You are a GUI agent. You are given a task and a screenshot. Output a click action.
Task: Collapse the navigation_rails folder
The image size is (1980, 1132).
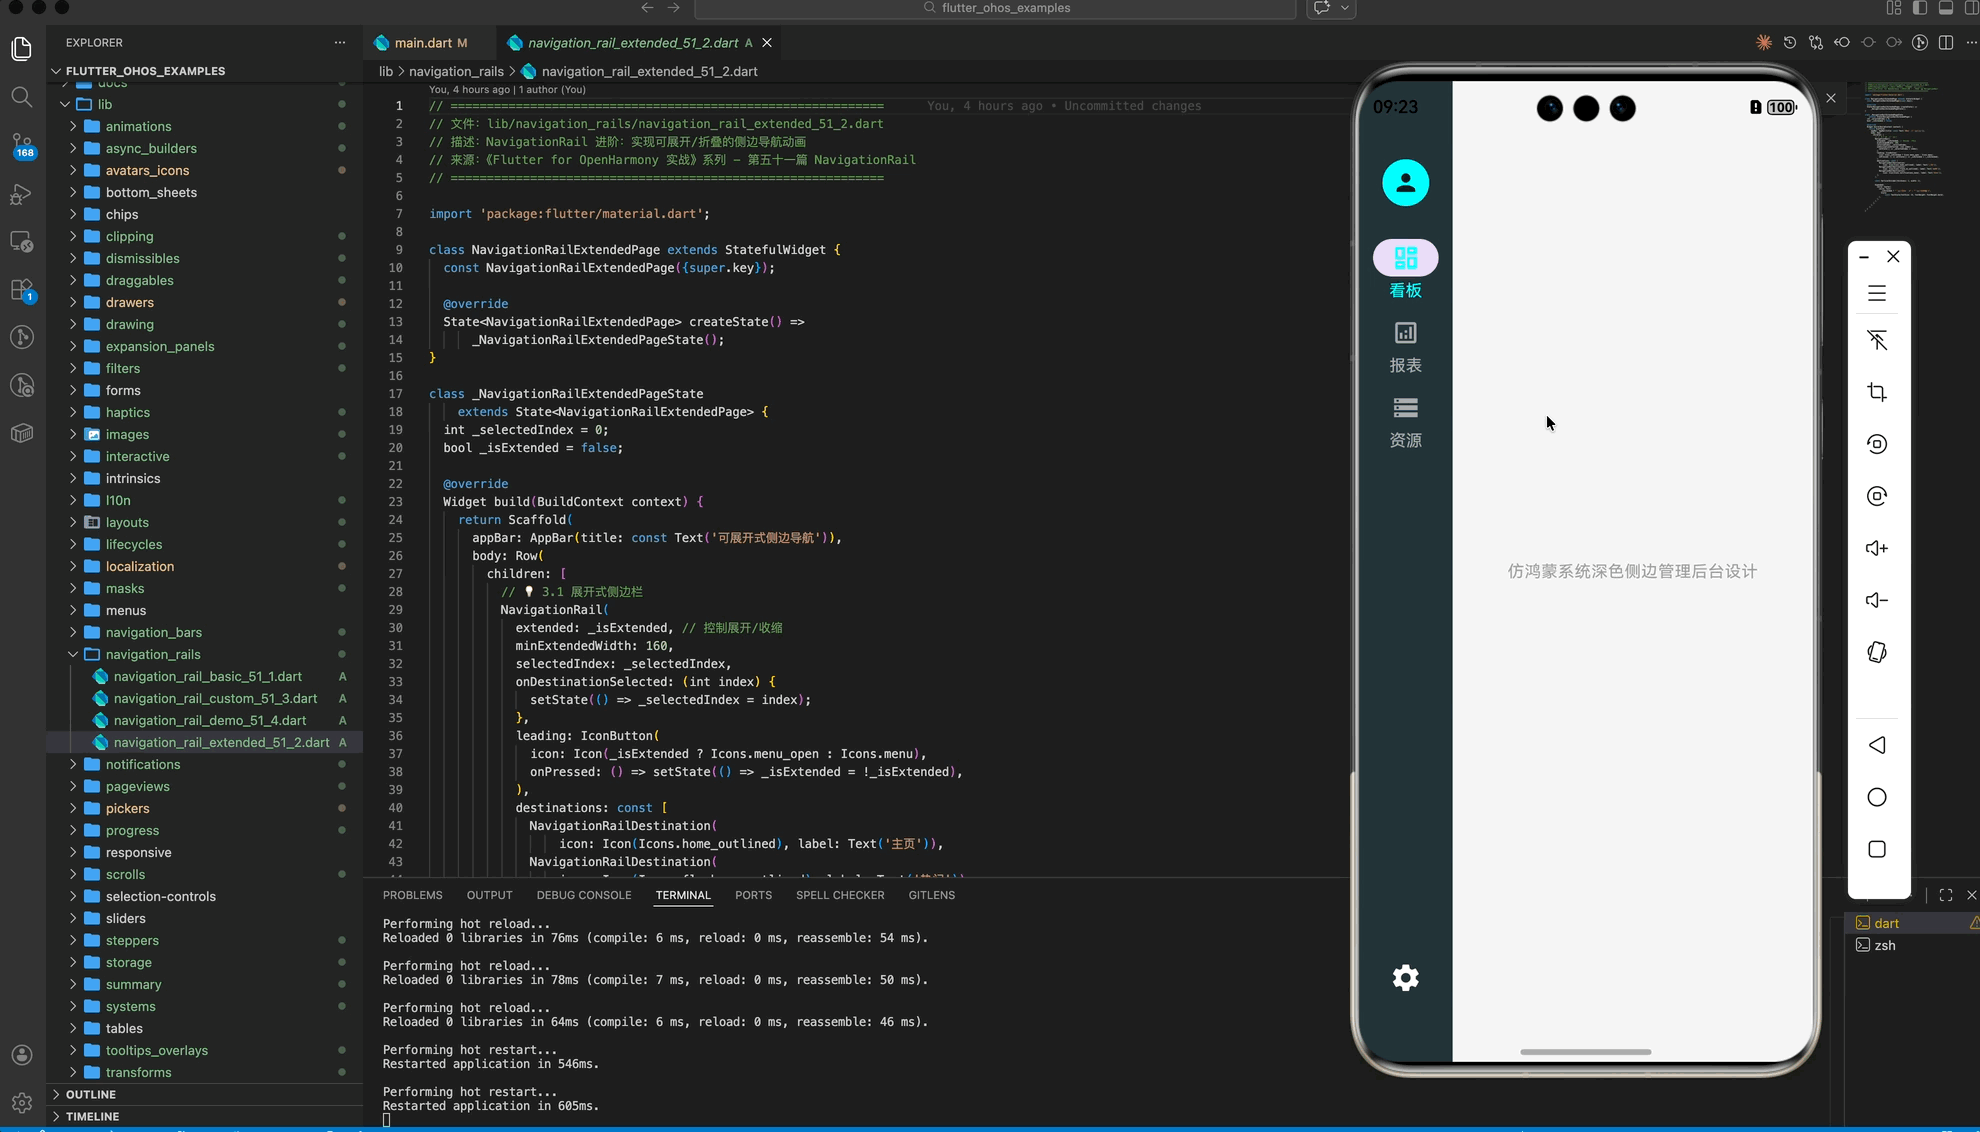(x=152, y=654)
